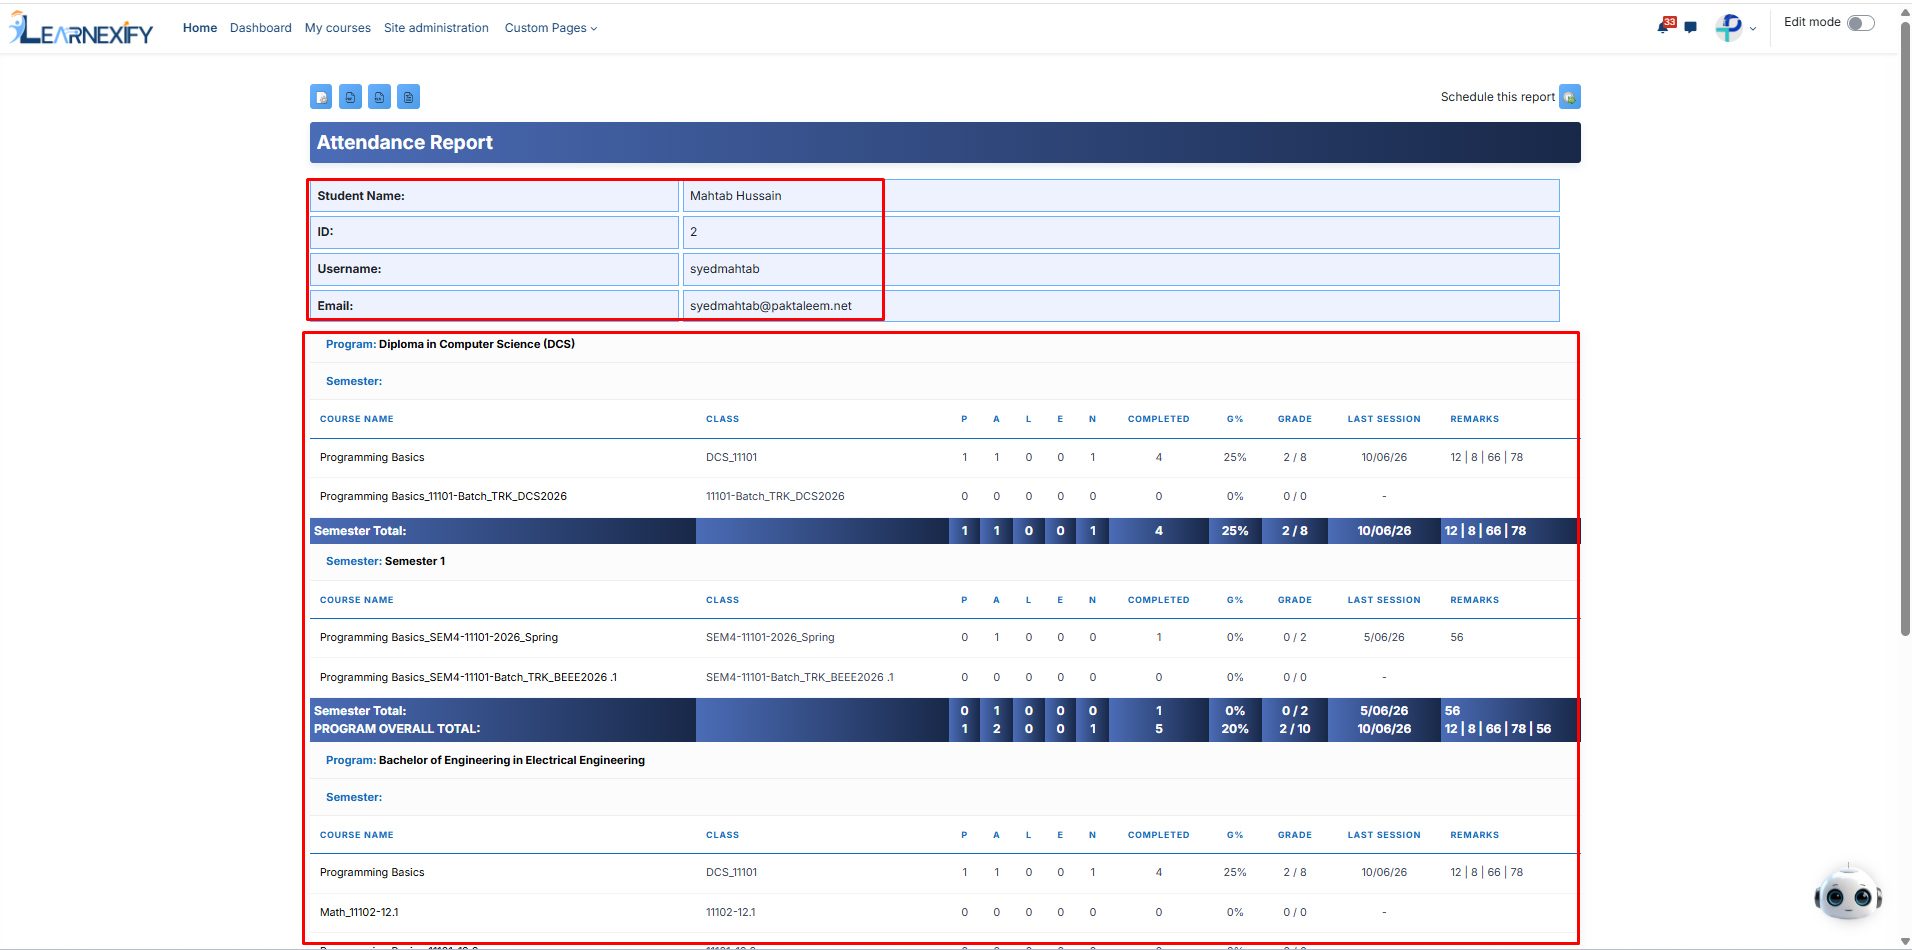Click the fourth export document icon
Image resolution: width=1912 pixels, height=950 pixels.
pyautogui.click(x=408, y=97)
